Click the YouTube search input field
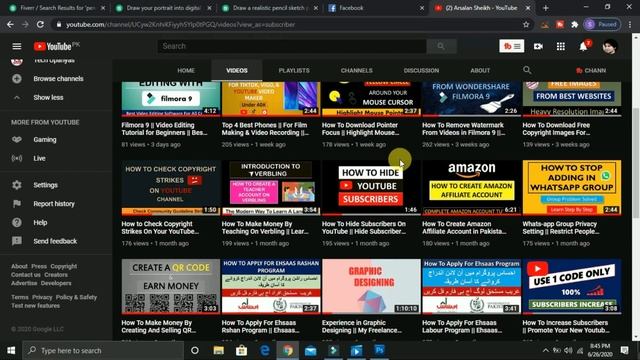Screen dimensions: 640x360 [292, 46]
